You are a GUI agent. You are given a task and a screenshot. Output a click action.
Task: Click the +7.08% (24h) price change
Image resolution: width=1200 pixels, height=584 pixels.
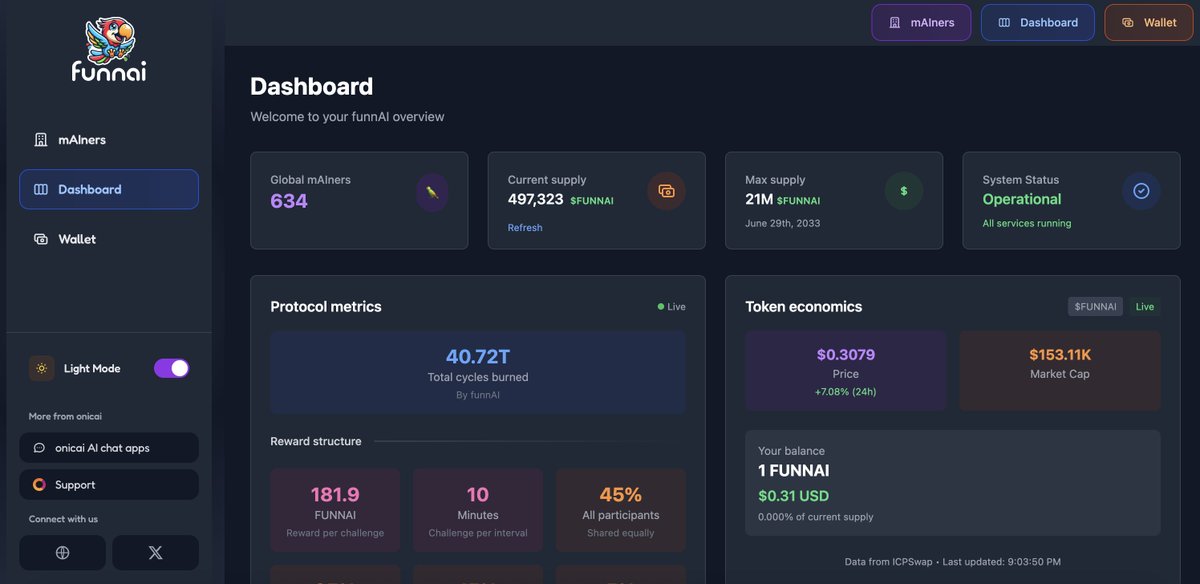click(x=846, y=392)
